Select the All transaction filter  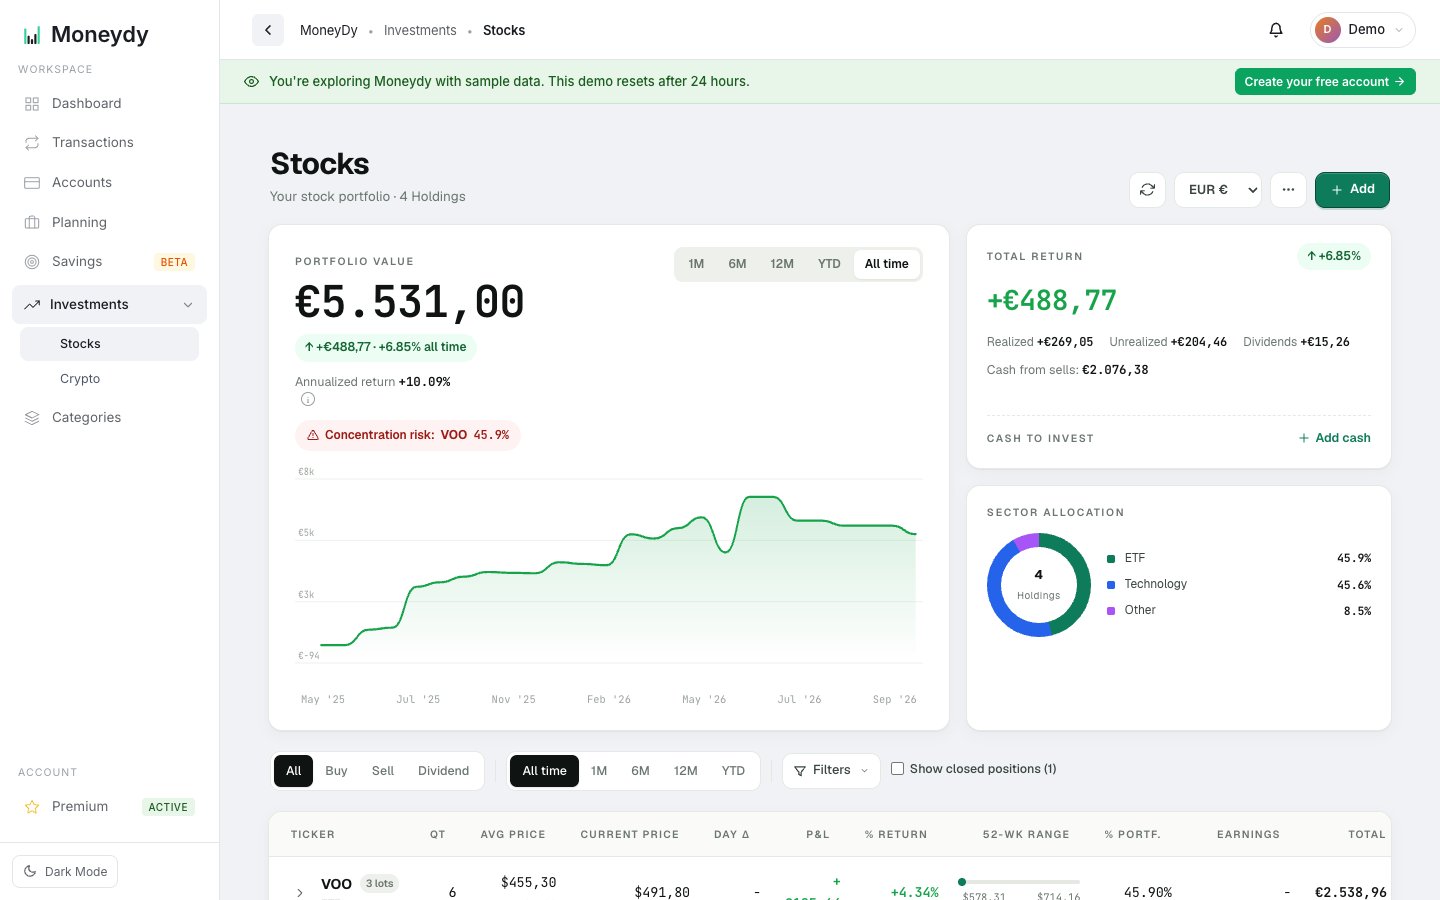(293, 771)
